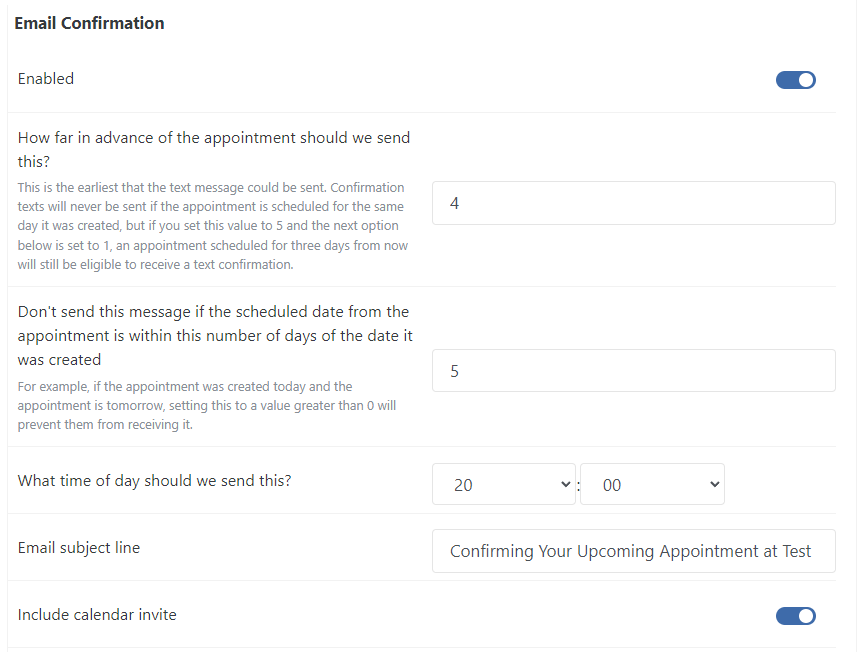The height and width of the screenshot is (652, 868).
Task: Toggle Email Confirmation enabled state
Action: tap(795, 79)
